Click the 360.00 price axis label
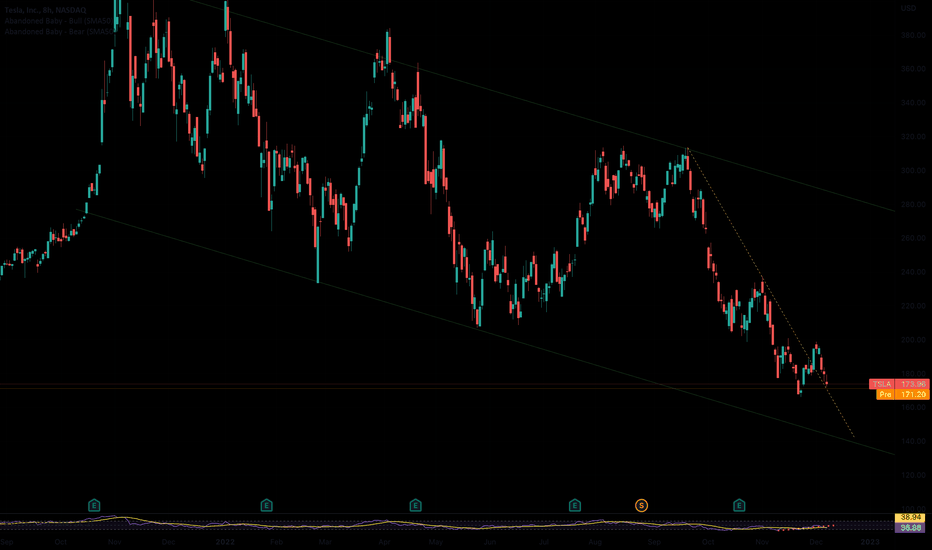Screen dimensions: 932x550 (913, 69)
